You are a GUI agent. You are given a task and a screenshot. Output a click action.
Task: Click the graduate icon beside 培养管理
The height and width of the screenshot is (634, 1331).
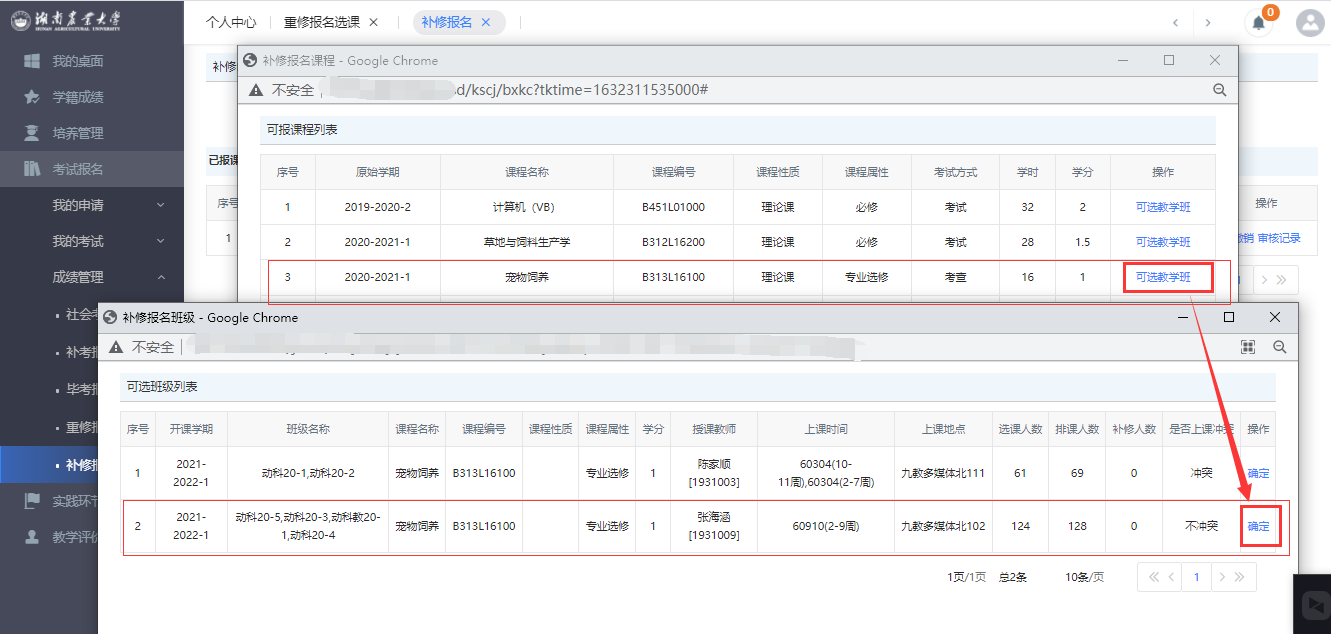click(31, 133)
